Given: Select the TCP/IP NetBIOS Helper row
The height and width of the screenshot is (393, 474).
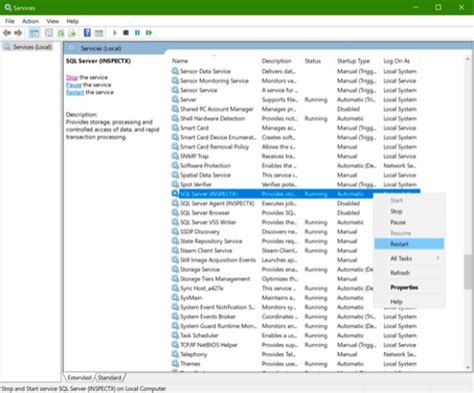Looking at the screenshot, I should coord(295,345).
